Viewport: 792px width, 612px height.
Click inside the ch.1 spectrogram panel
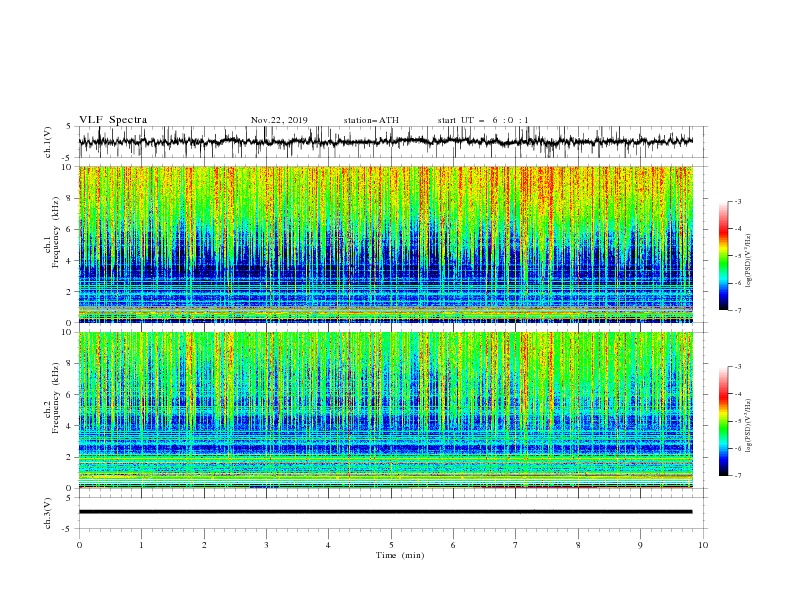386,244
